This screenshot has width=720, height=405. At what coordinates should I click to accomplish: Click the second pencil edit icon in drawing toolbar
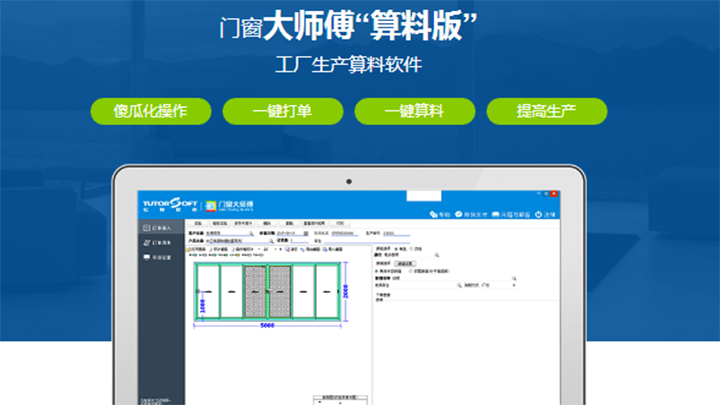tap(233, 249)
